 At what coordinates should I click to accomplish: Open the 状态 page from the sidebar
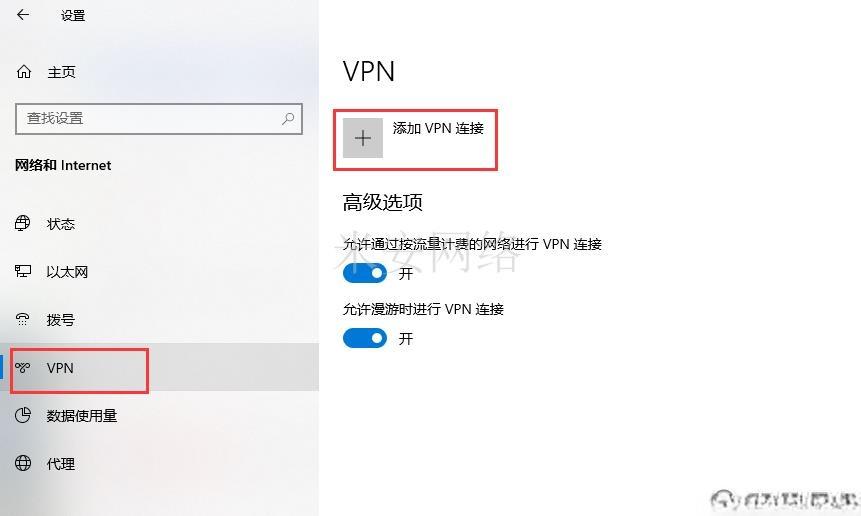point(61,224)
